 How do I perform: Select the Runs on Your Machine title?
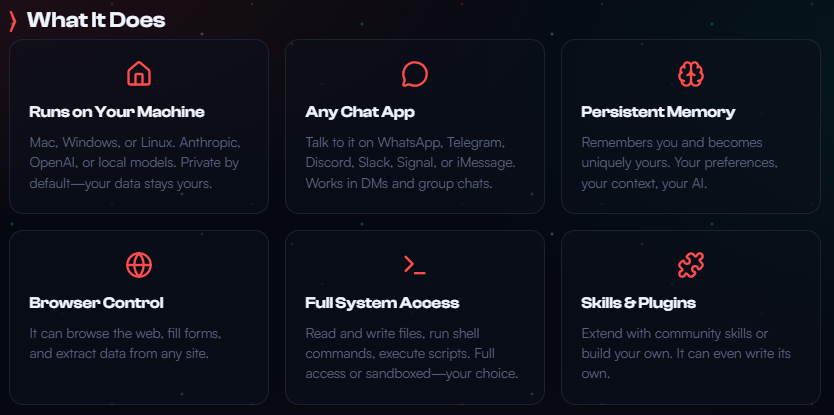pyautogui.click(x=117, y=112)
